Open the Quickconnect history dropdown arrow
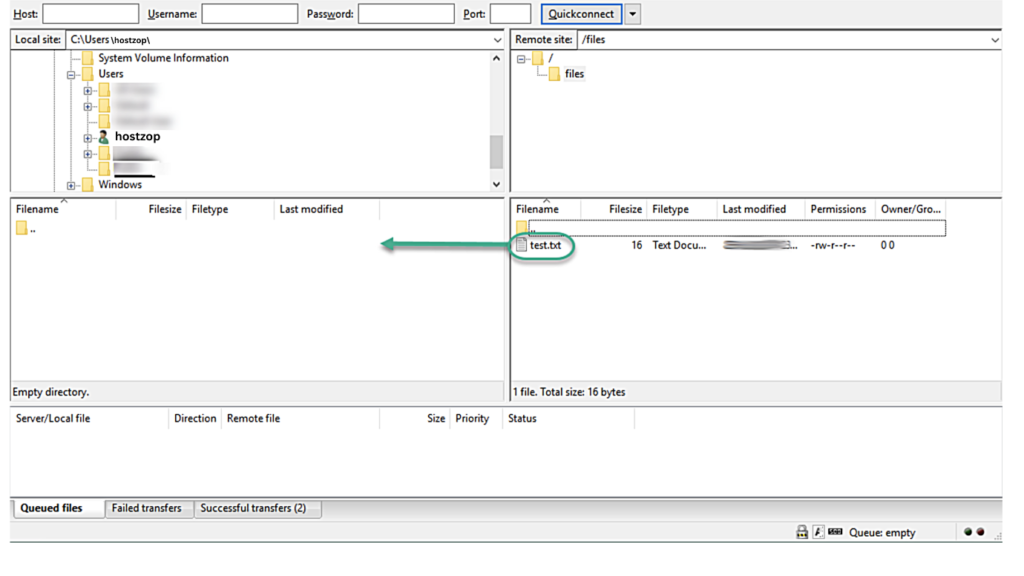Image resolution: width=1024 pixels, height=576 pixels. point(633,14)
